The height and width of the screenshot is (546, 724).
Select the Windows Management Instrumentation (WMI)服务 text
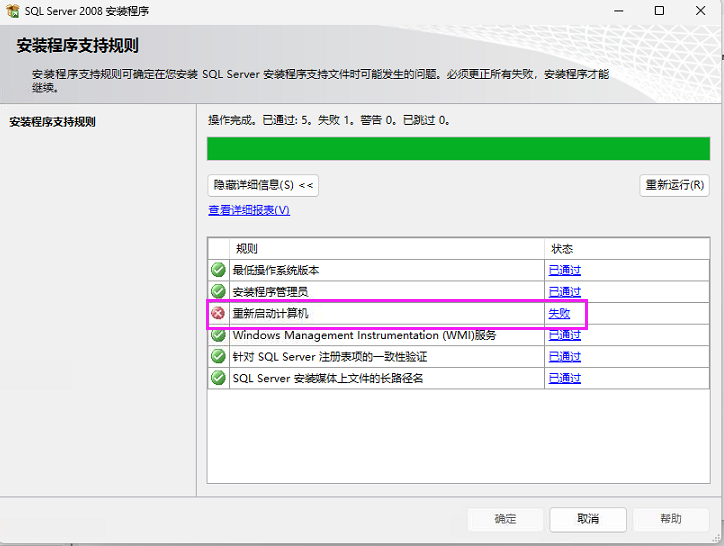pyautogui.click(x=364, y=335)
